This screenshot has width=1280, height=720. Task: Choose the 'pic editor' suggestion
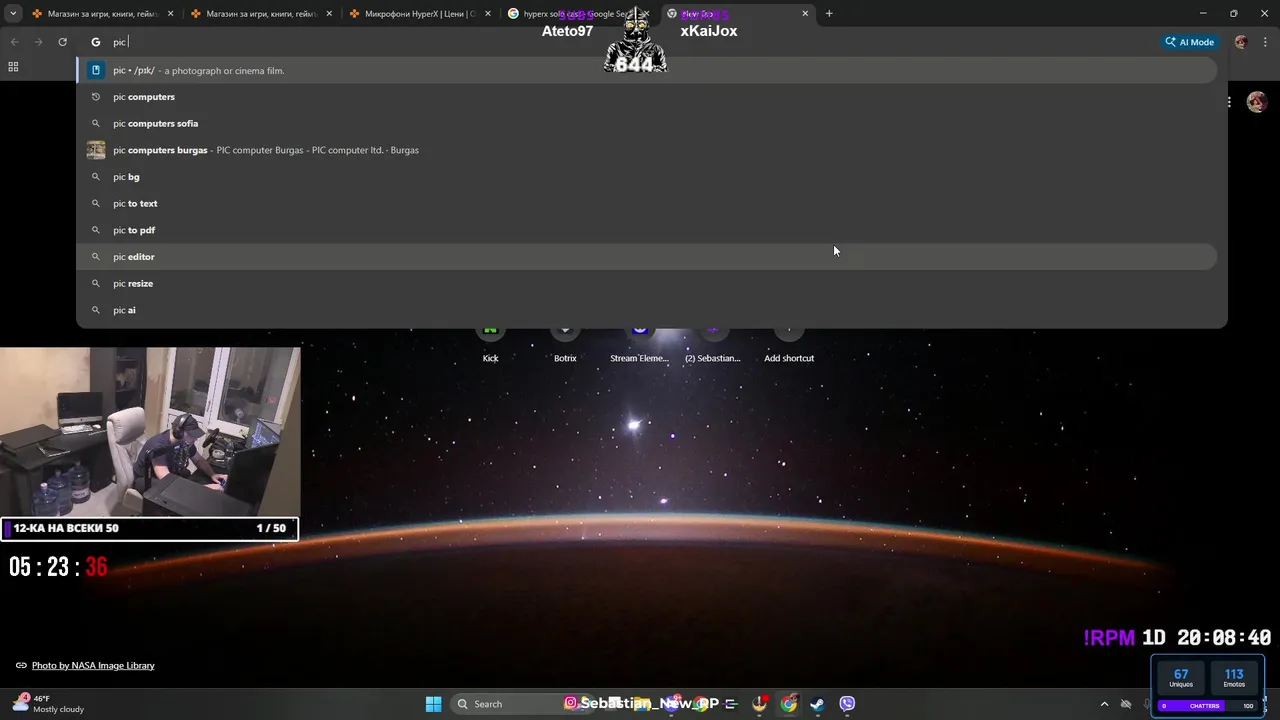pos(647,257)
